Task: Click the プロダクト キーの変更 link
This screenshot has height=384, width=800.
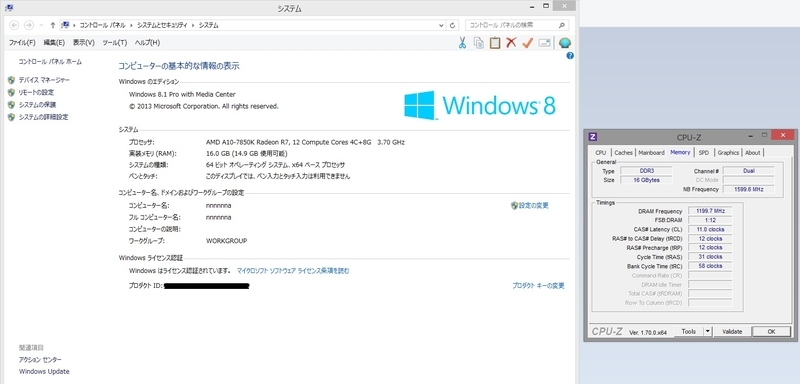Action: [x=538, y=286]
